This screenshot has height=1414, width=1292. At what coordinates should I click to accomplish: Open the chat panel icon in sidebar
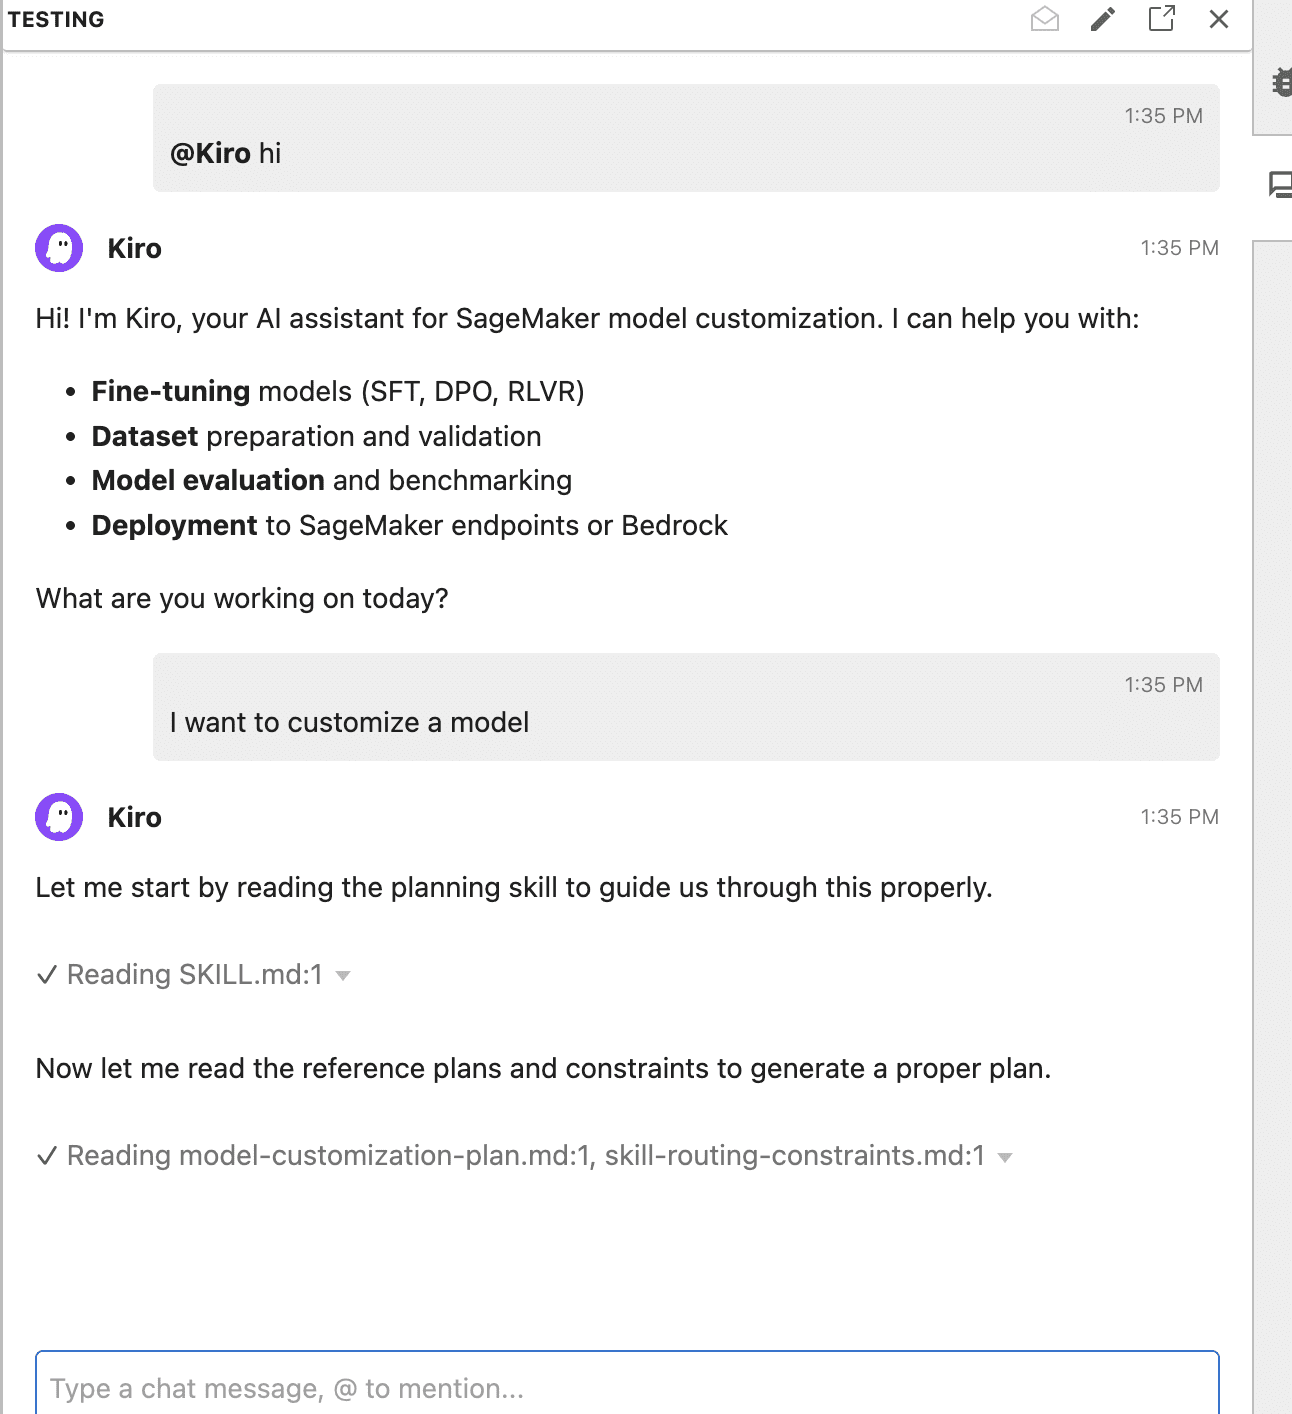[x=1280, y=185]
